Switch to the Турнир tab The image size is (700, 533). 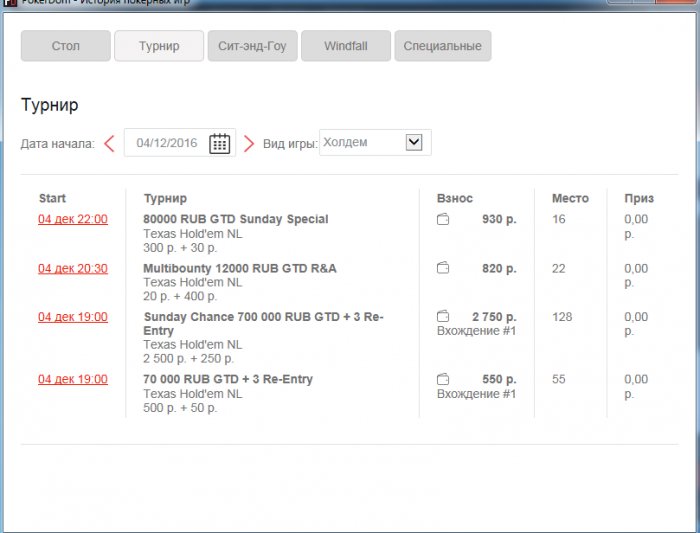[x=159, y=46]
